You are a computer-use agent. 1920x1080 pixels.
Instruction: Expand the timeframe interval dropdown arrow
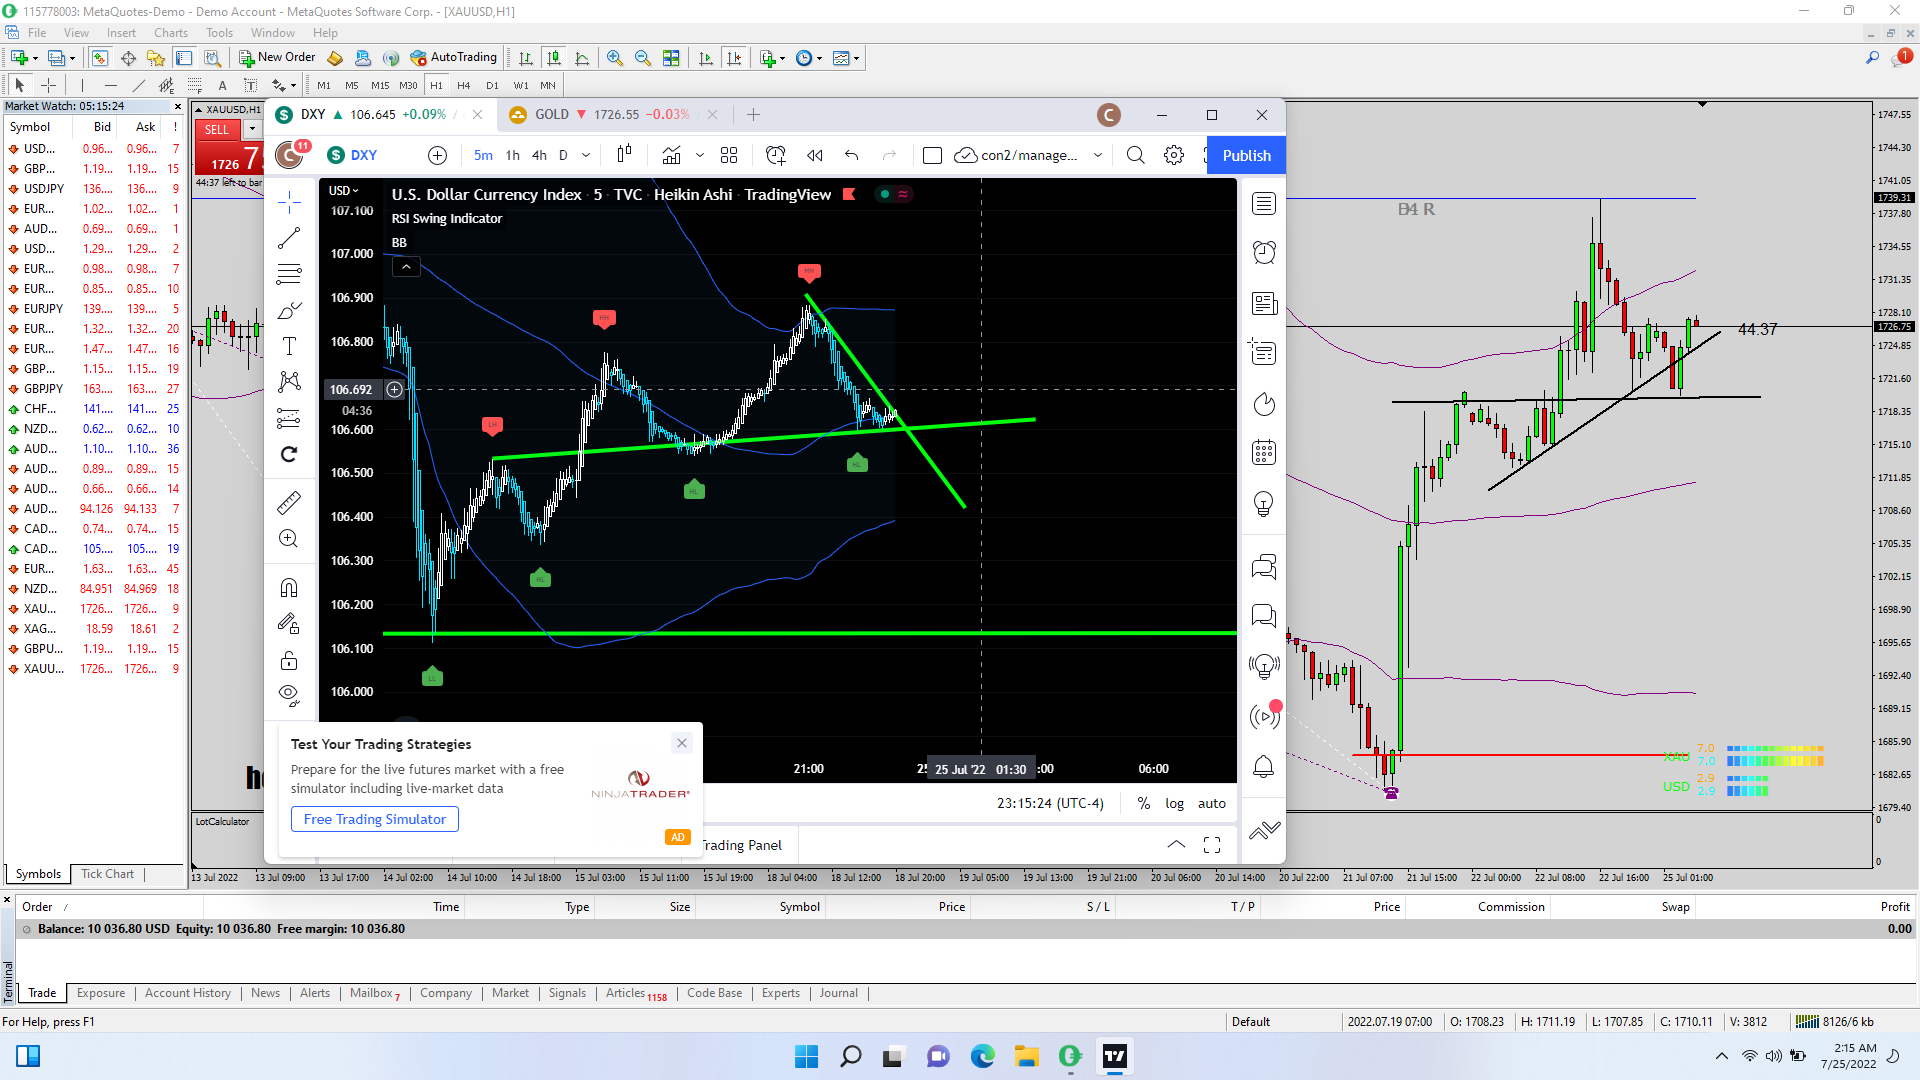(586, 155)
